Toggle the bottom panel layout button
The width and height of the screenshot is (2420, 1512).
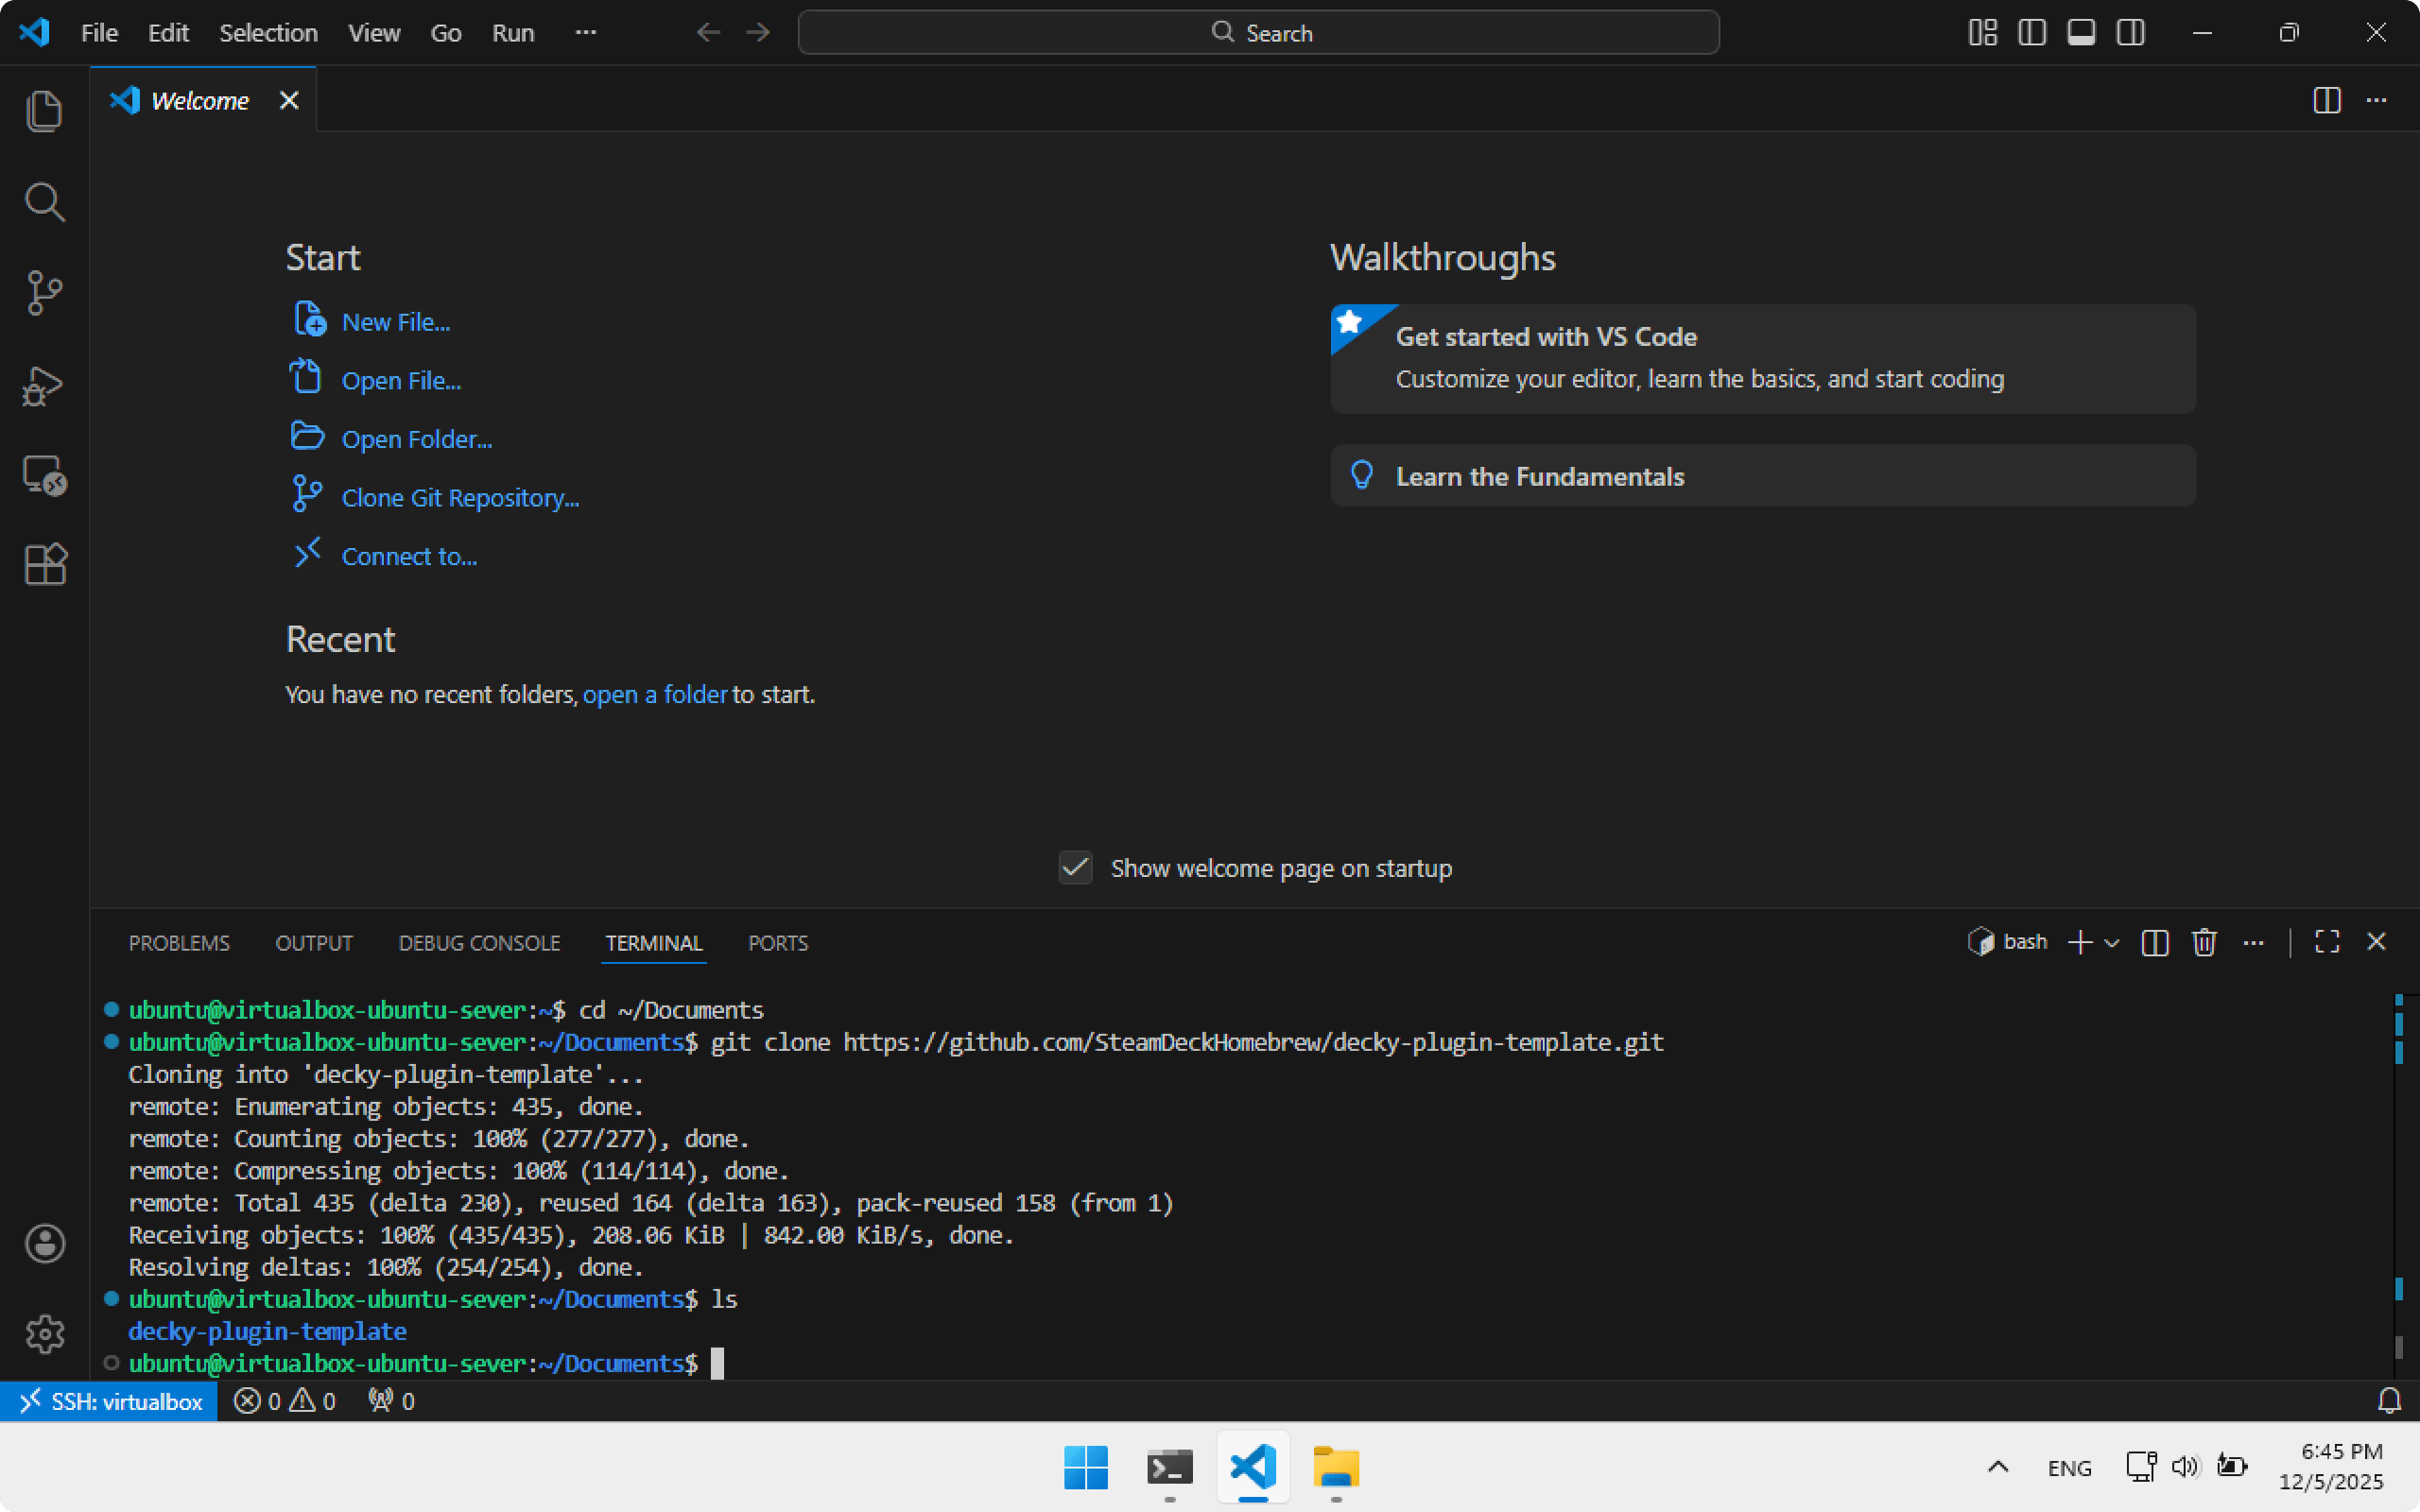click(2081, 33)
